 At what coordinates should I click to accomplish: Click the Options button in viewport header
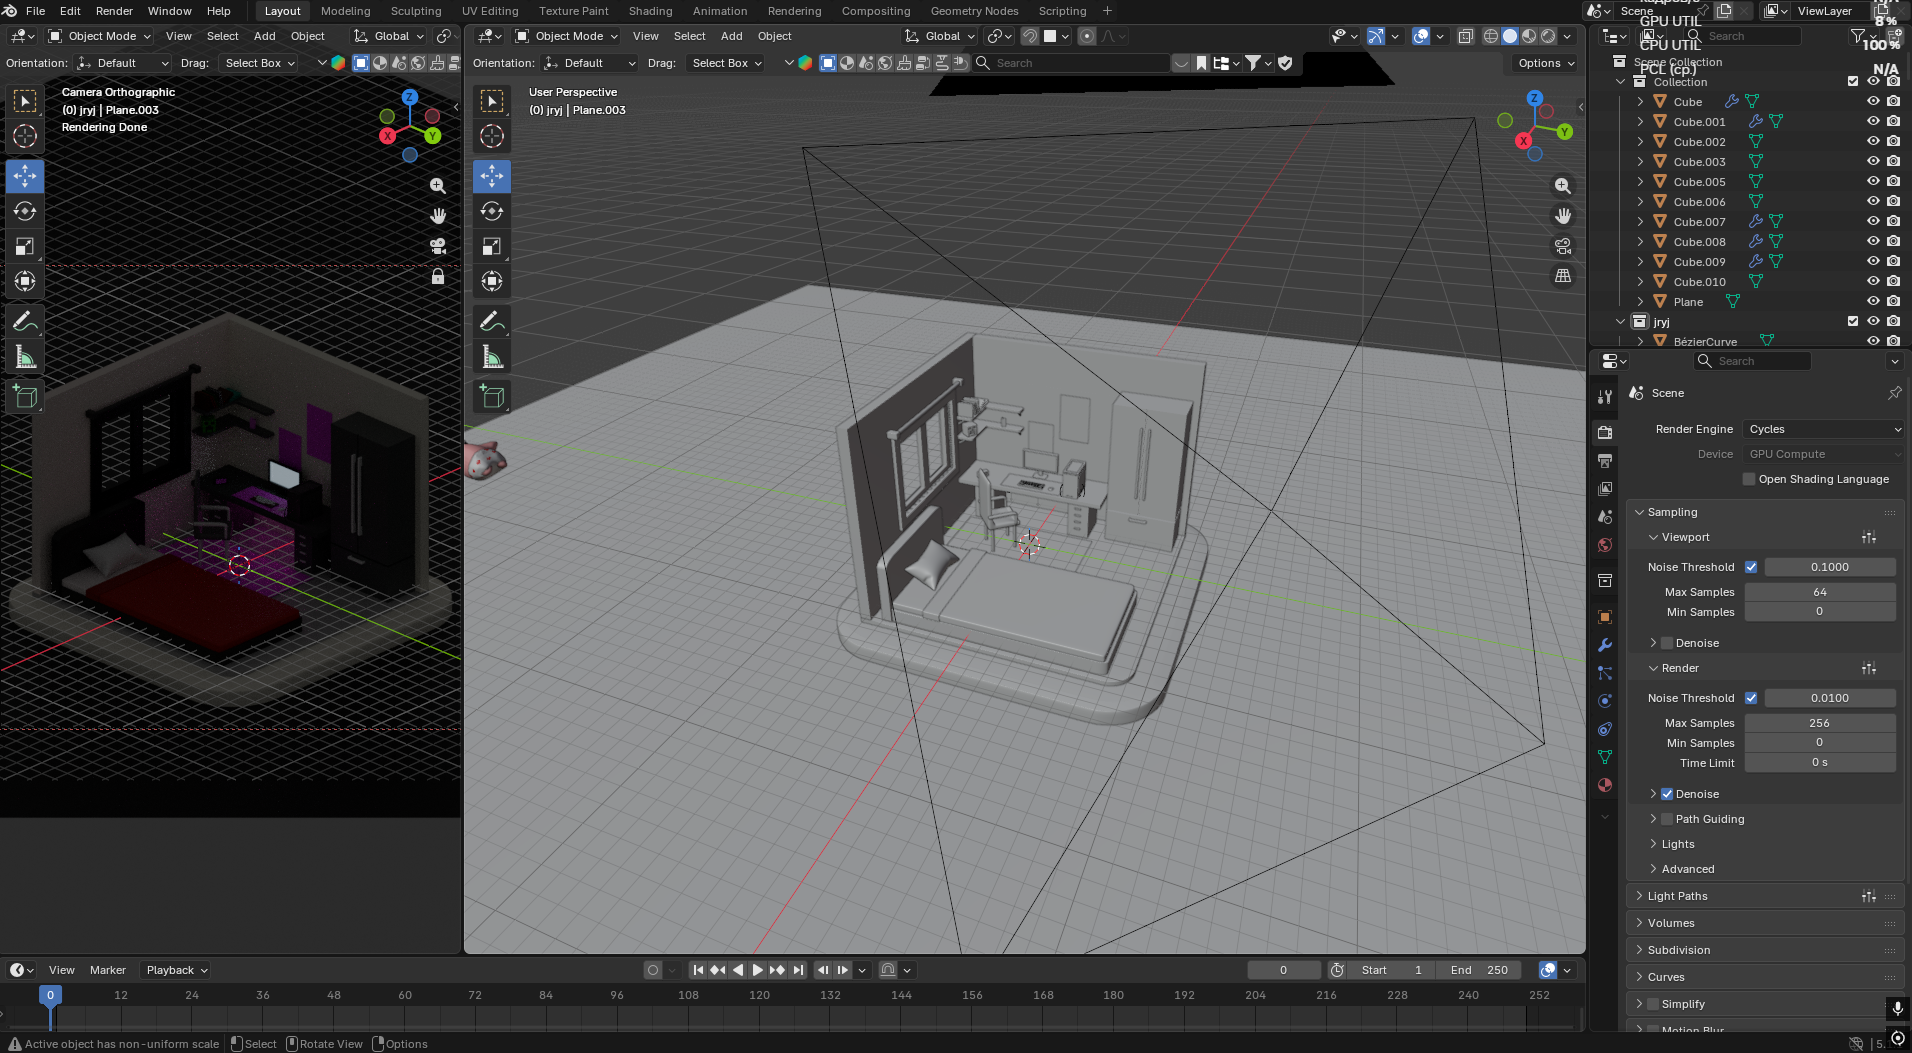(1545, 63)
